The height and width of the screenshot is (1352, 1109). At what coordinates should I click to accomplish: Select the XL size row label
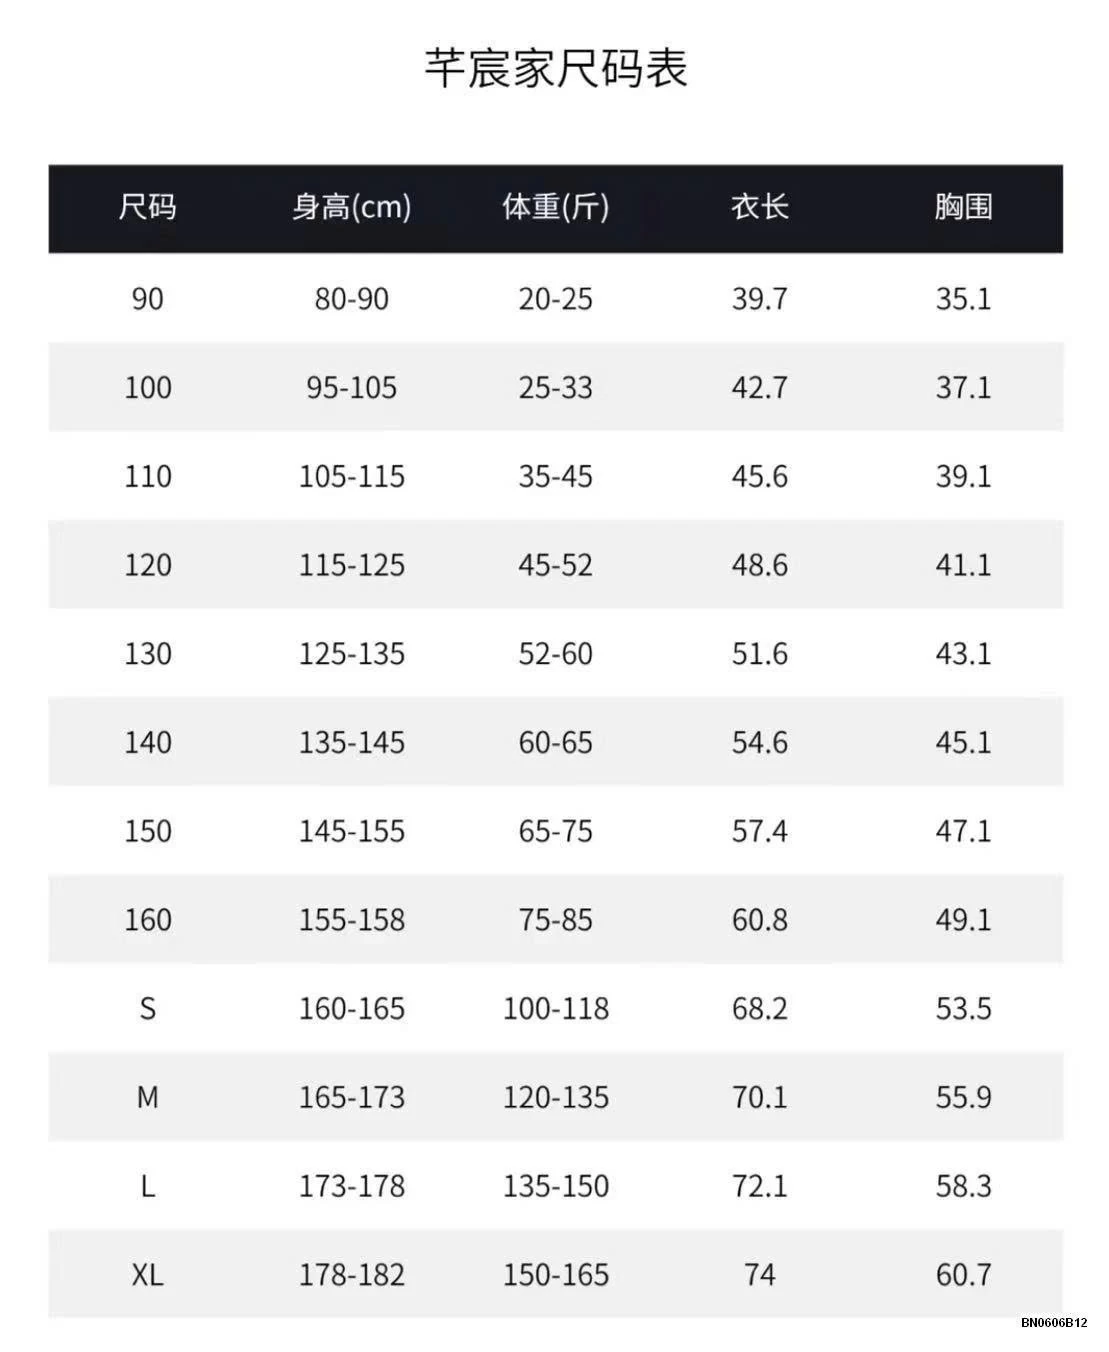click(147, 1275)
